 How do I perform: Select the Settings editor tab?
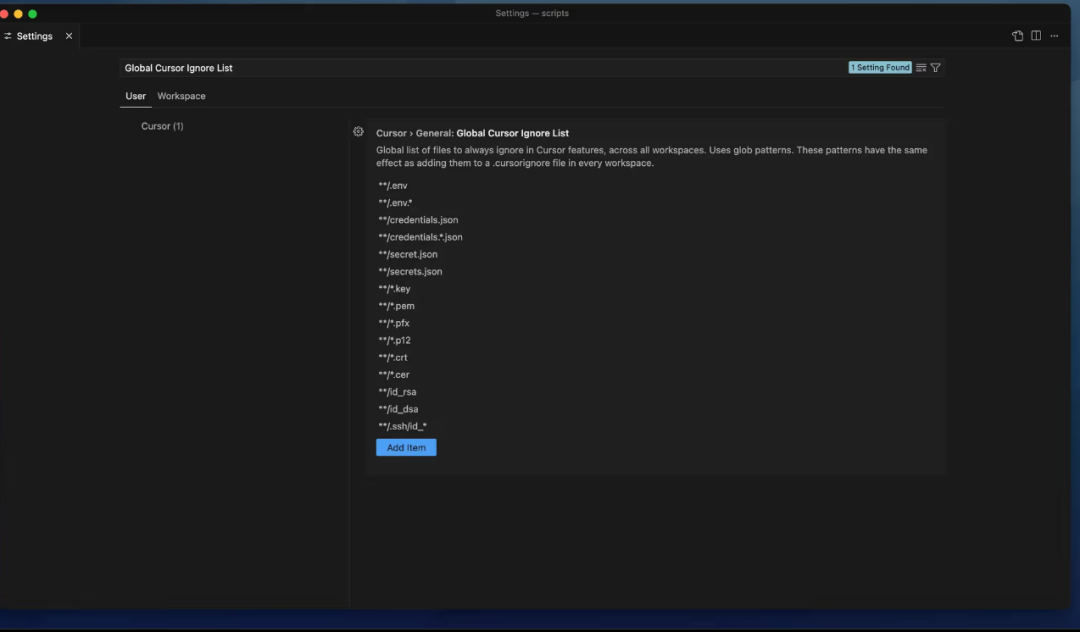(x=34, y=36)
